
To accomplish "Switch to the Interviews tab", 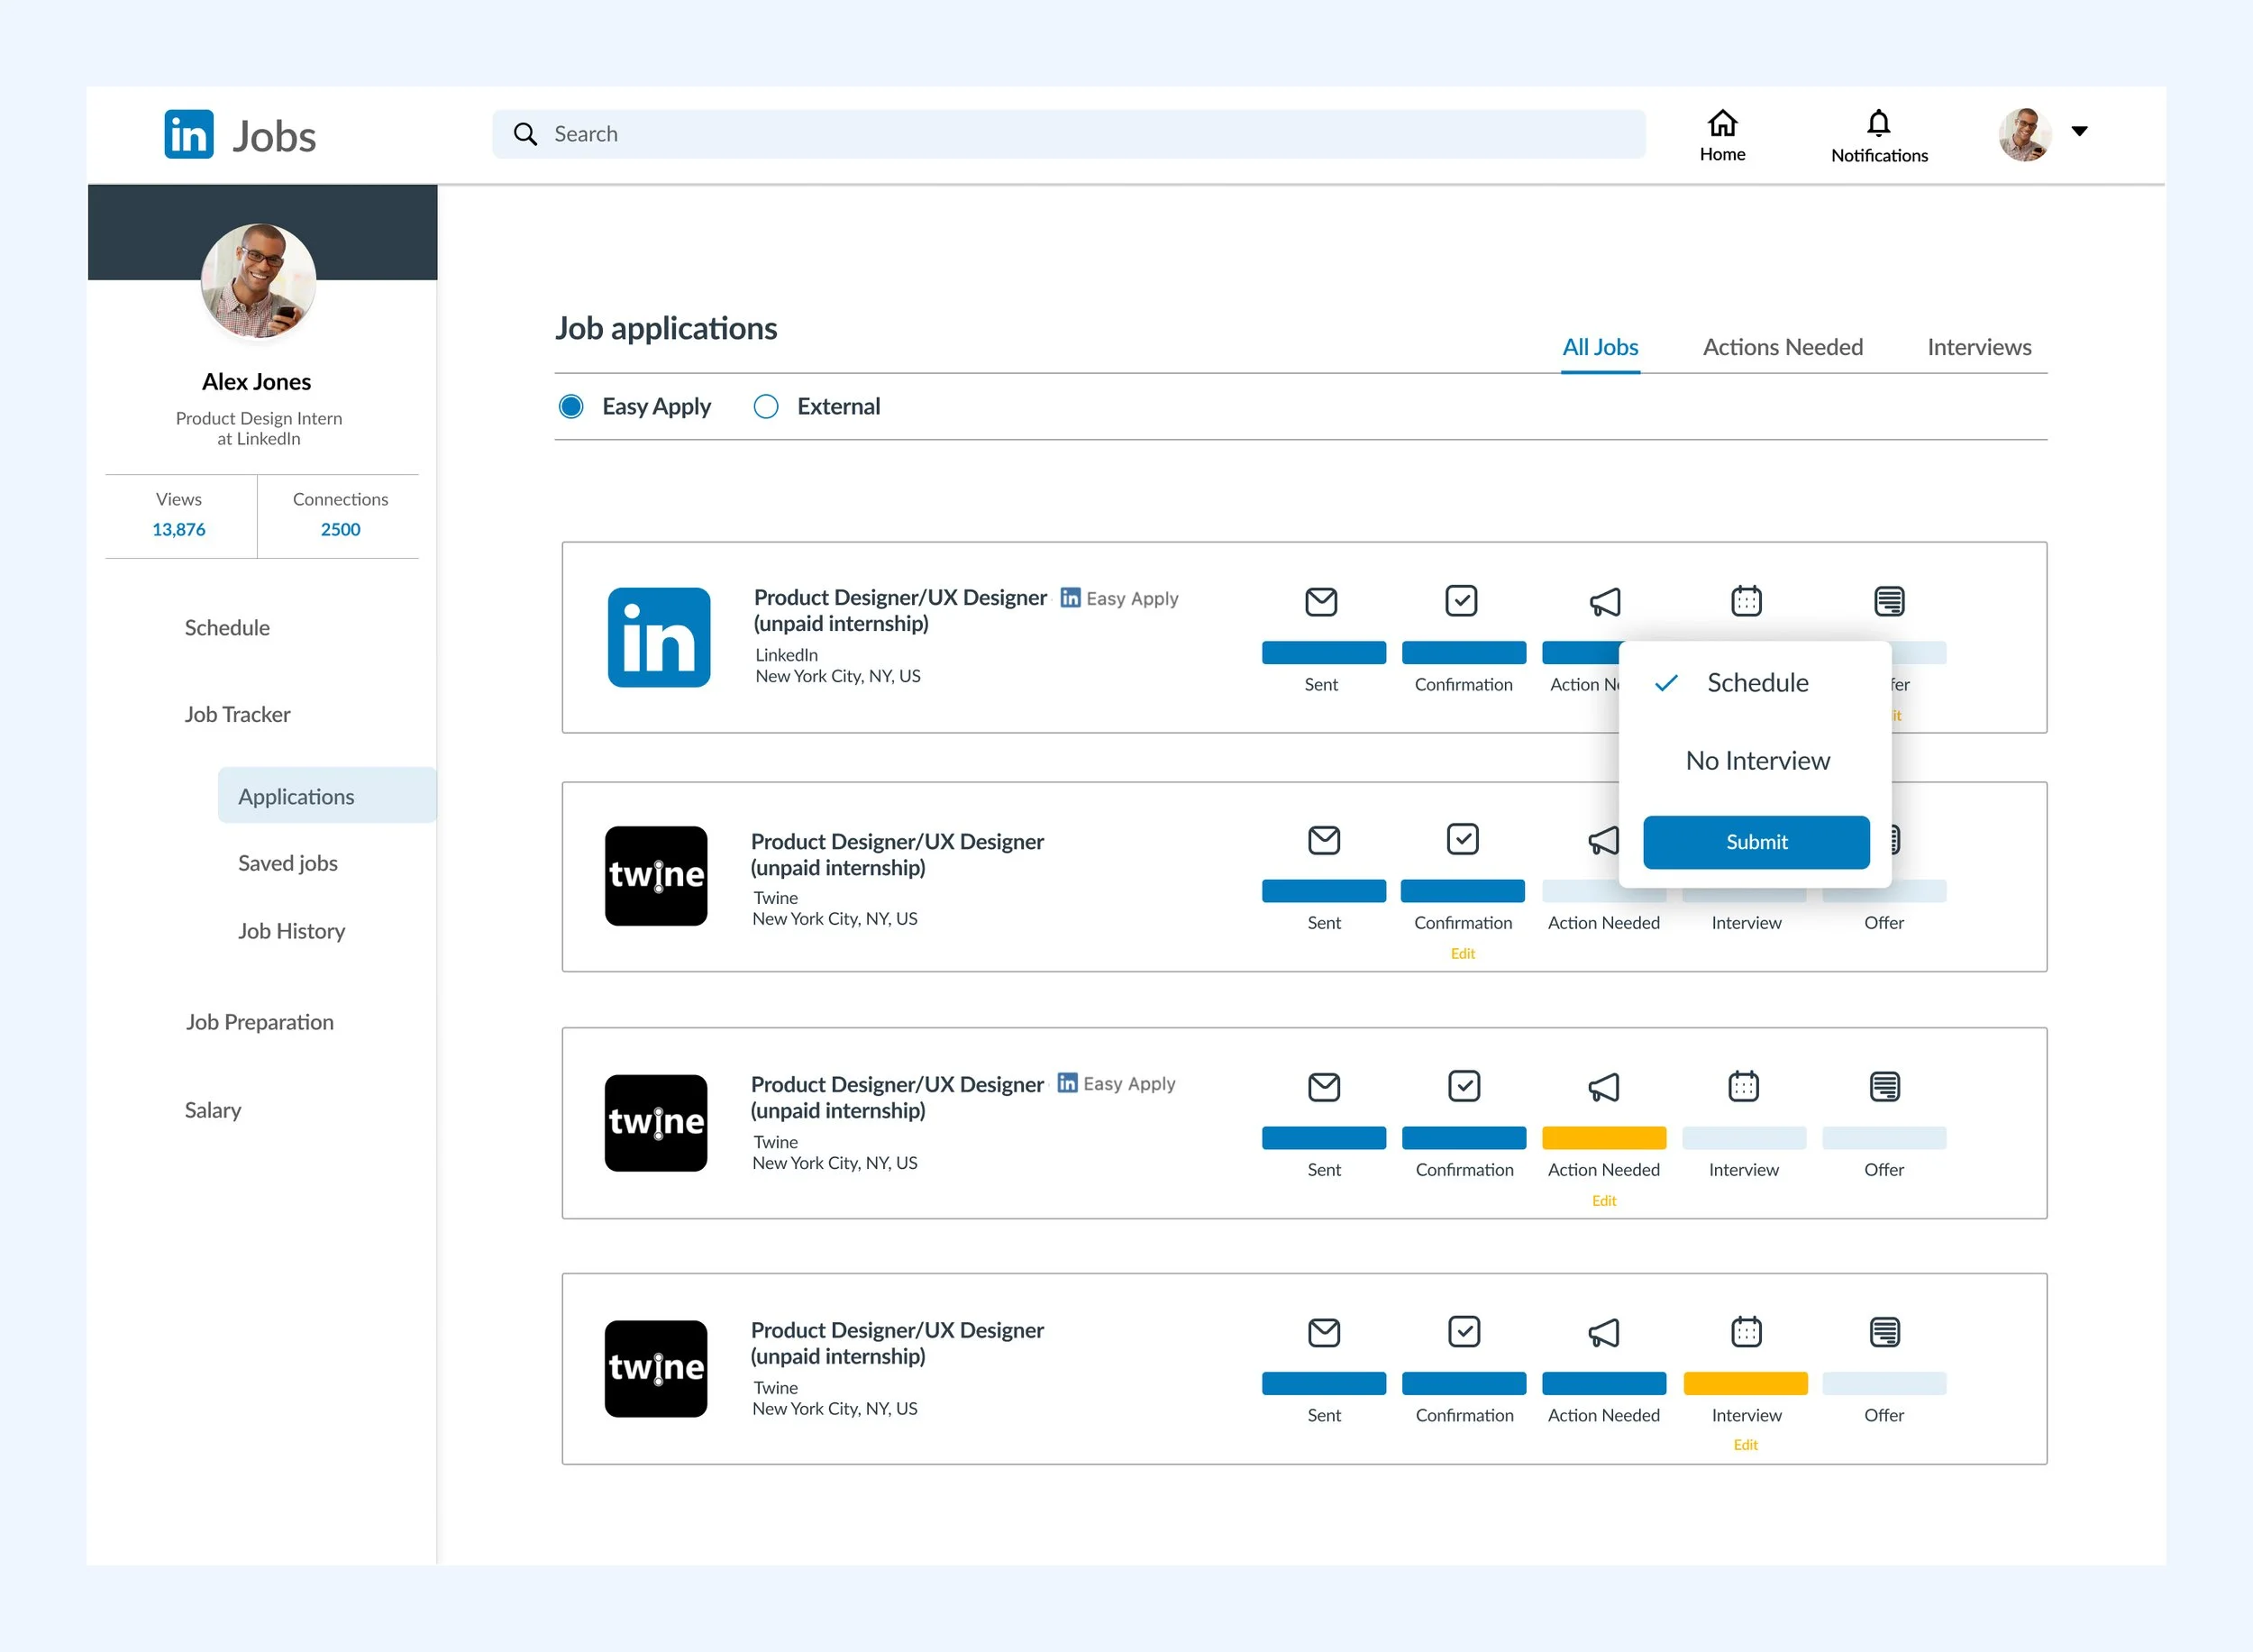I will (x=1978, y=347).
